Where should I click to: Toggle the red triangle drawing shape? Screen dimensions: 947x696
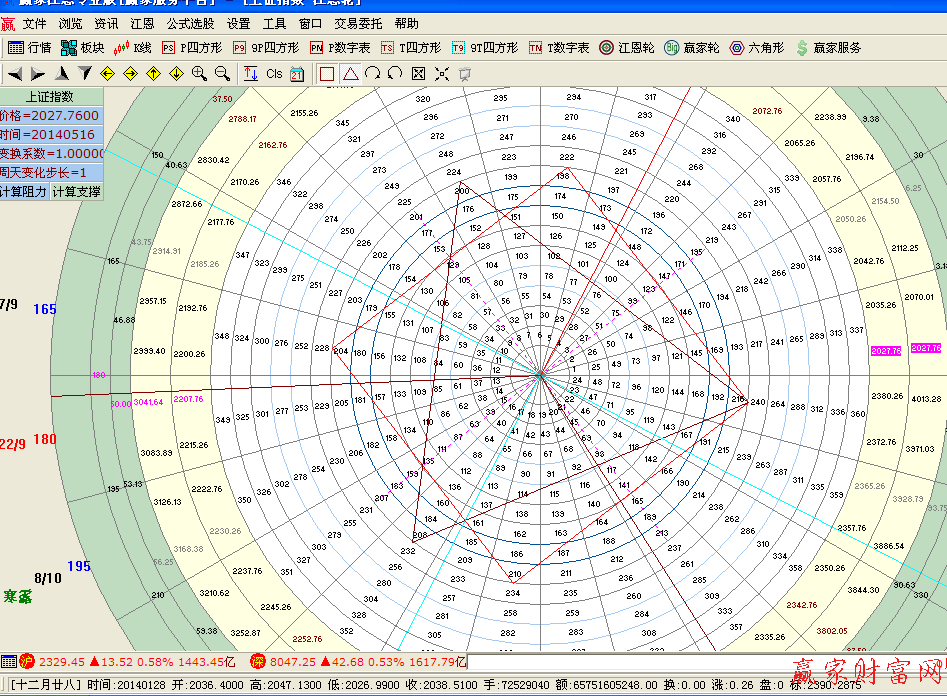[350, 73]
